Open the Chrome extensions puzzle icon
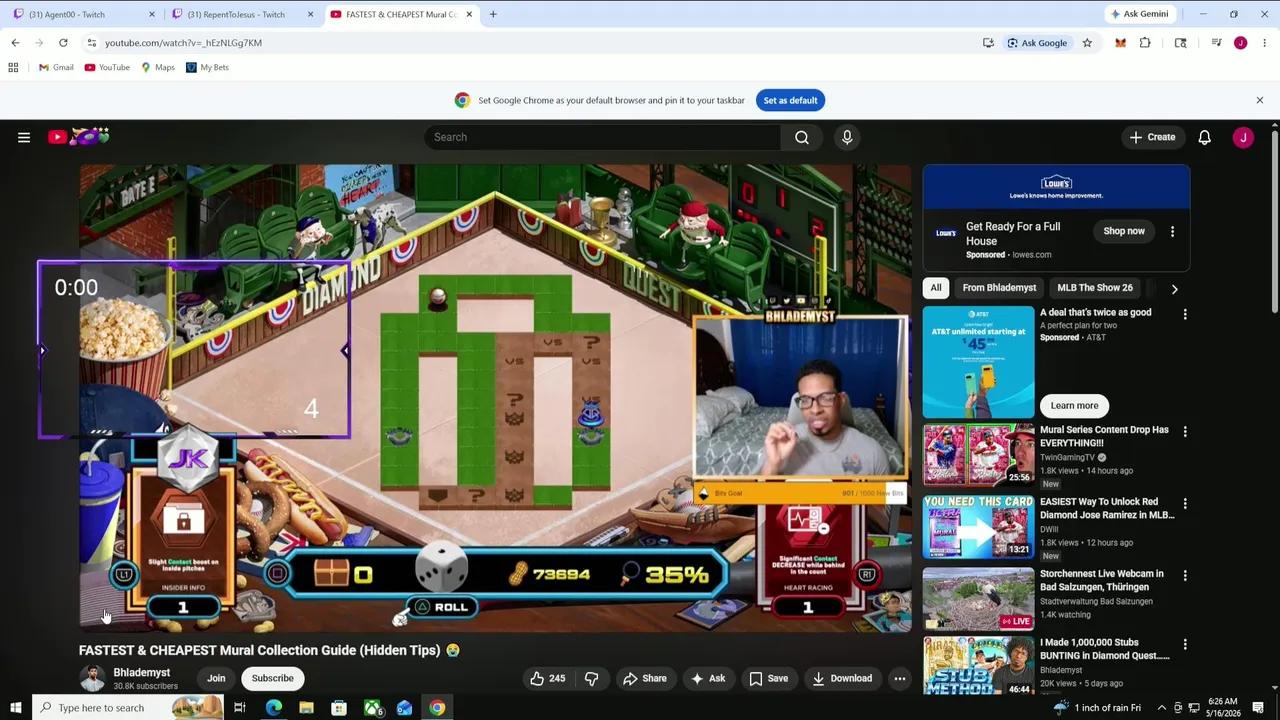The width and height of the screenshot is (1280, 720). (1145, 43)
